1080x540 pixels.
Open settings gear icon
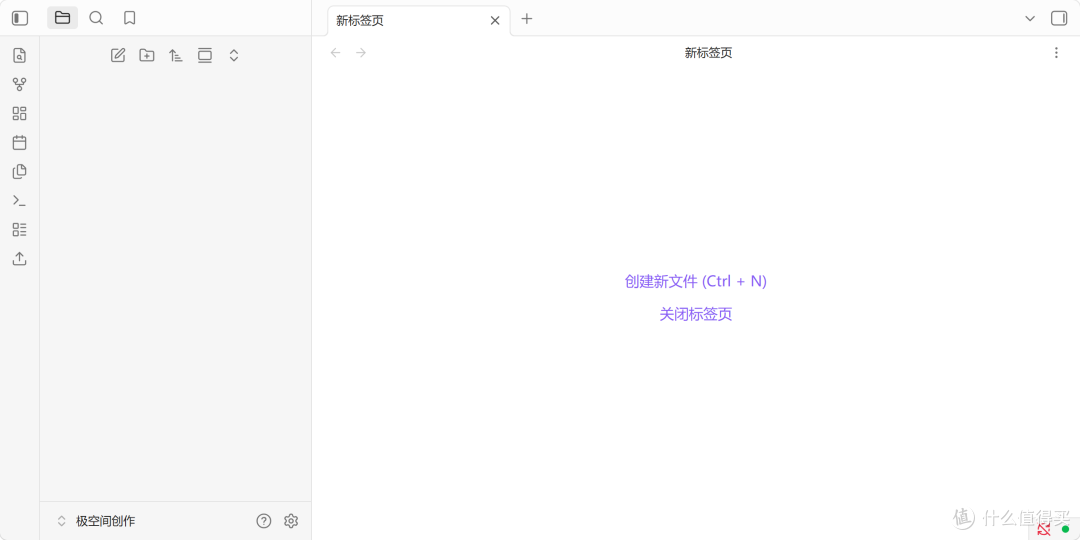pyautogui.click(x=291, y=521)
